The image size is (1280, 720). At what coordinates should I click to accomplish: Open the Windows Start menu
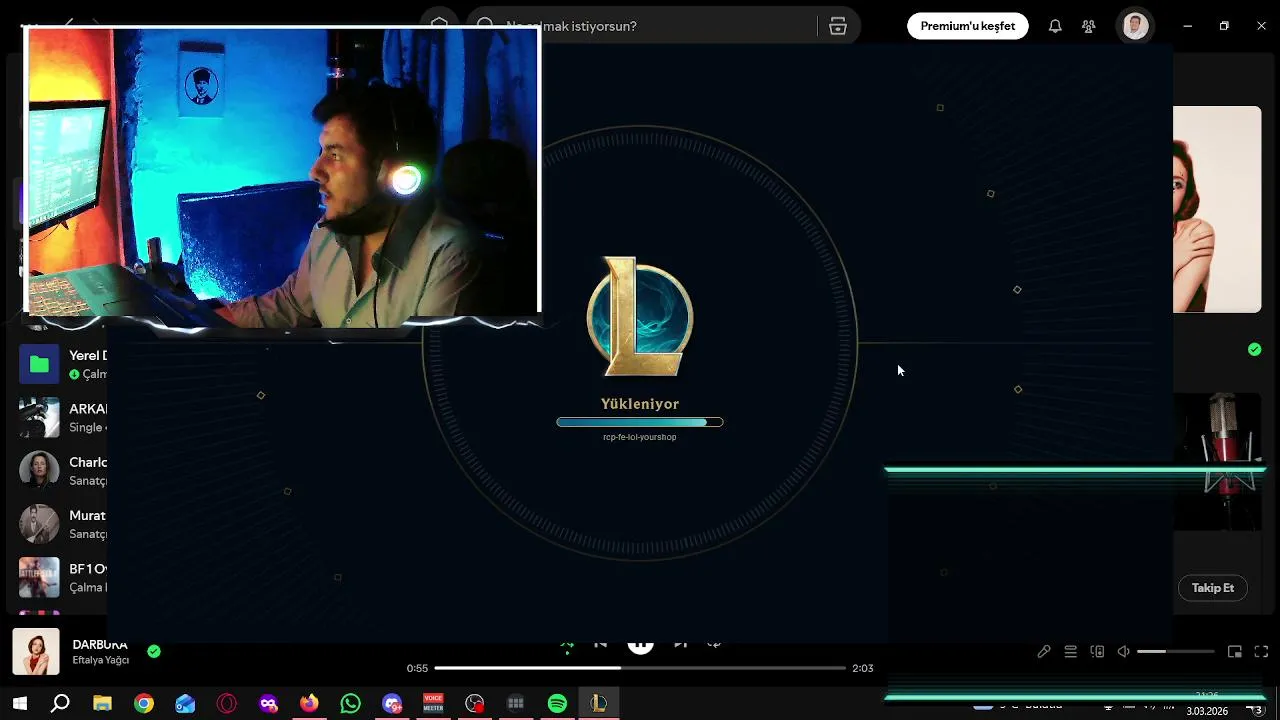19,704
